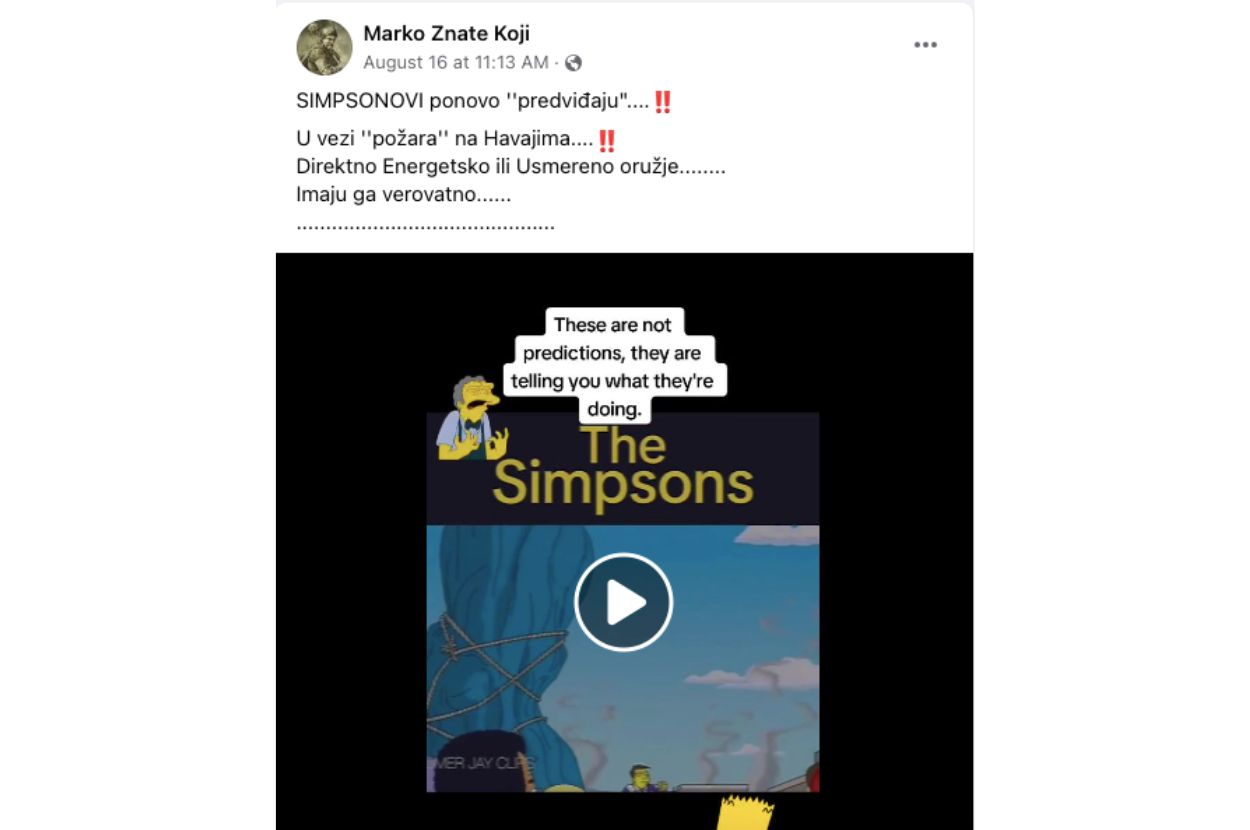Open the post options three-dot menu
Screen dimensions: 1250x830
pos(925,45)
